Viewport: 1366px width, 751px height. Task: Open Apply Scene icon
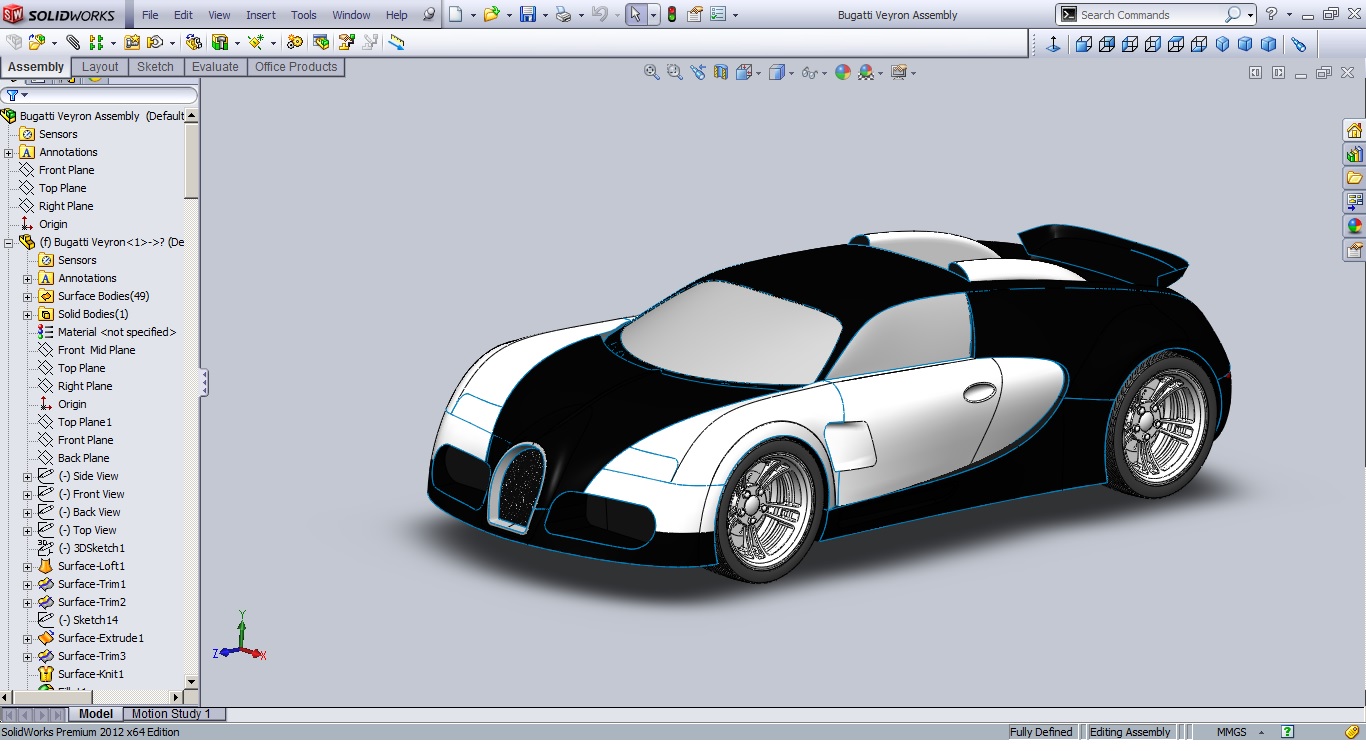click(866, 72)
